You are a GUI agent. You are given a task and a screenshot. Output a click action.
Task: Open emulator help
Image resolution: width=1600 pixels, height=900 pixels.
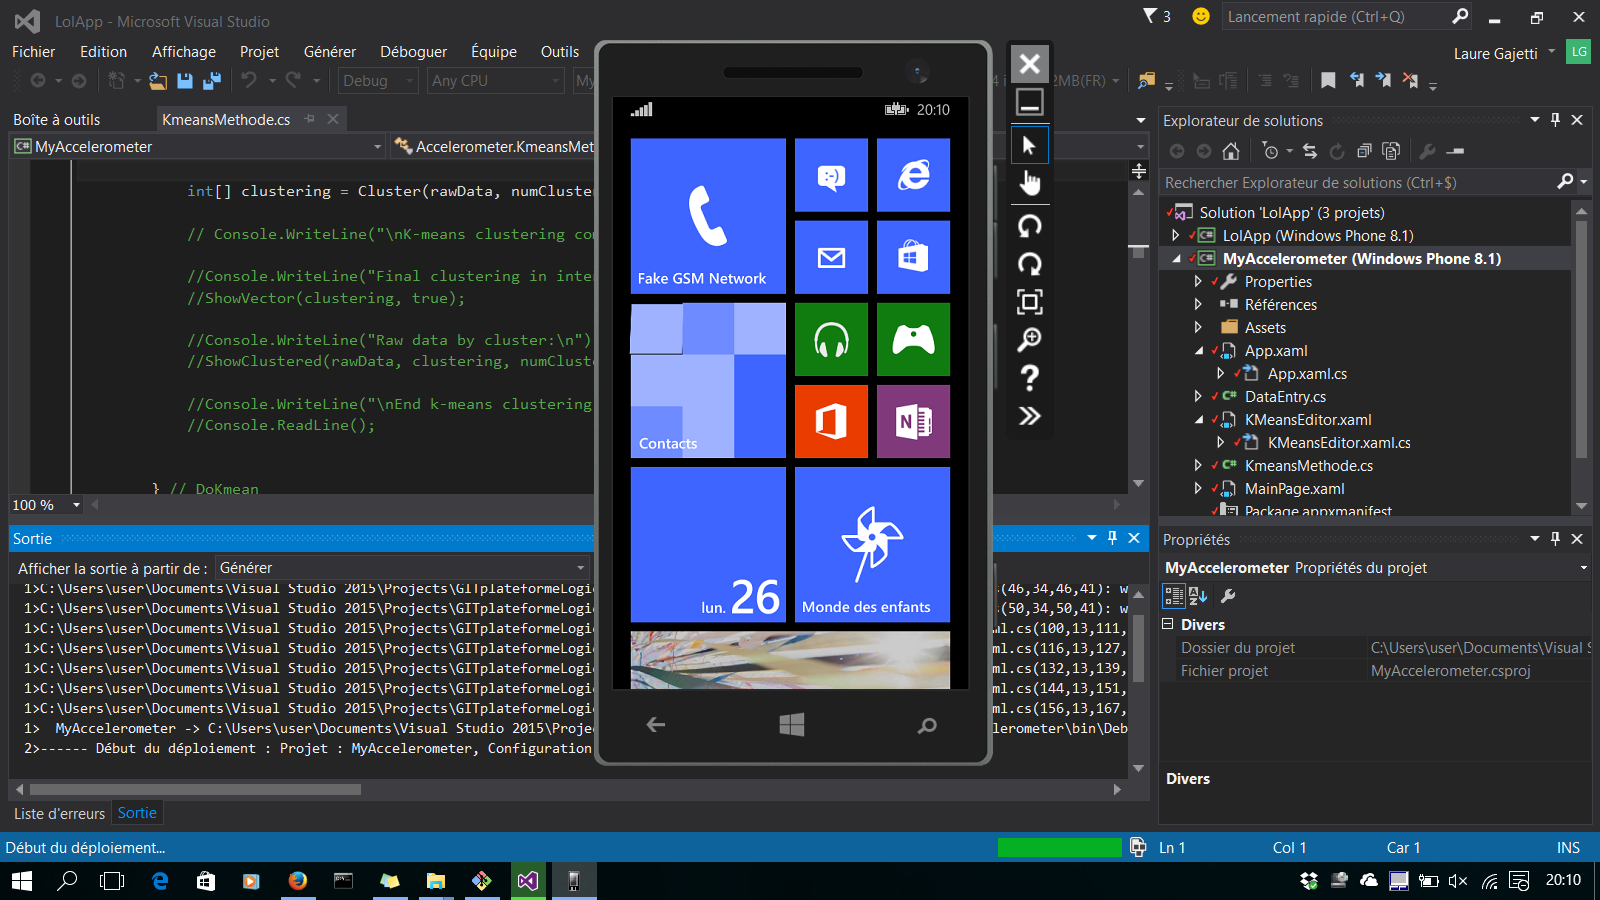click(1030, 377)
